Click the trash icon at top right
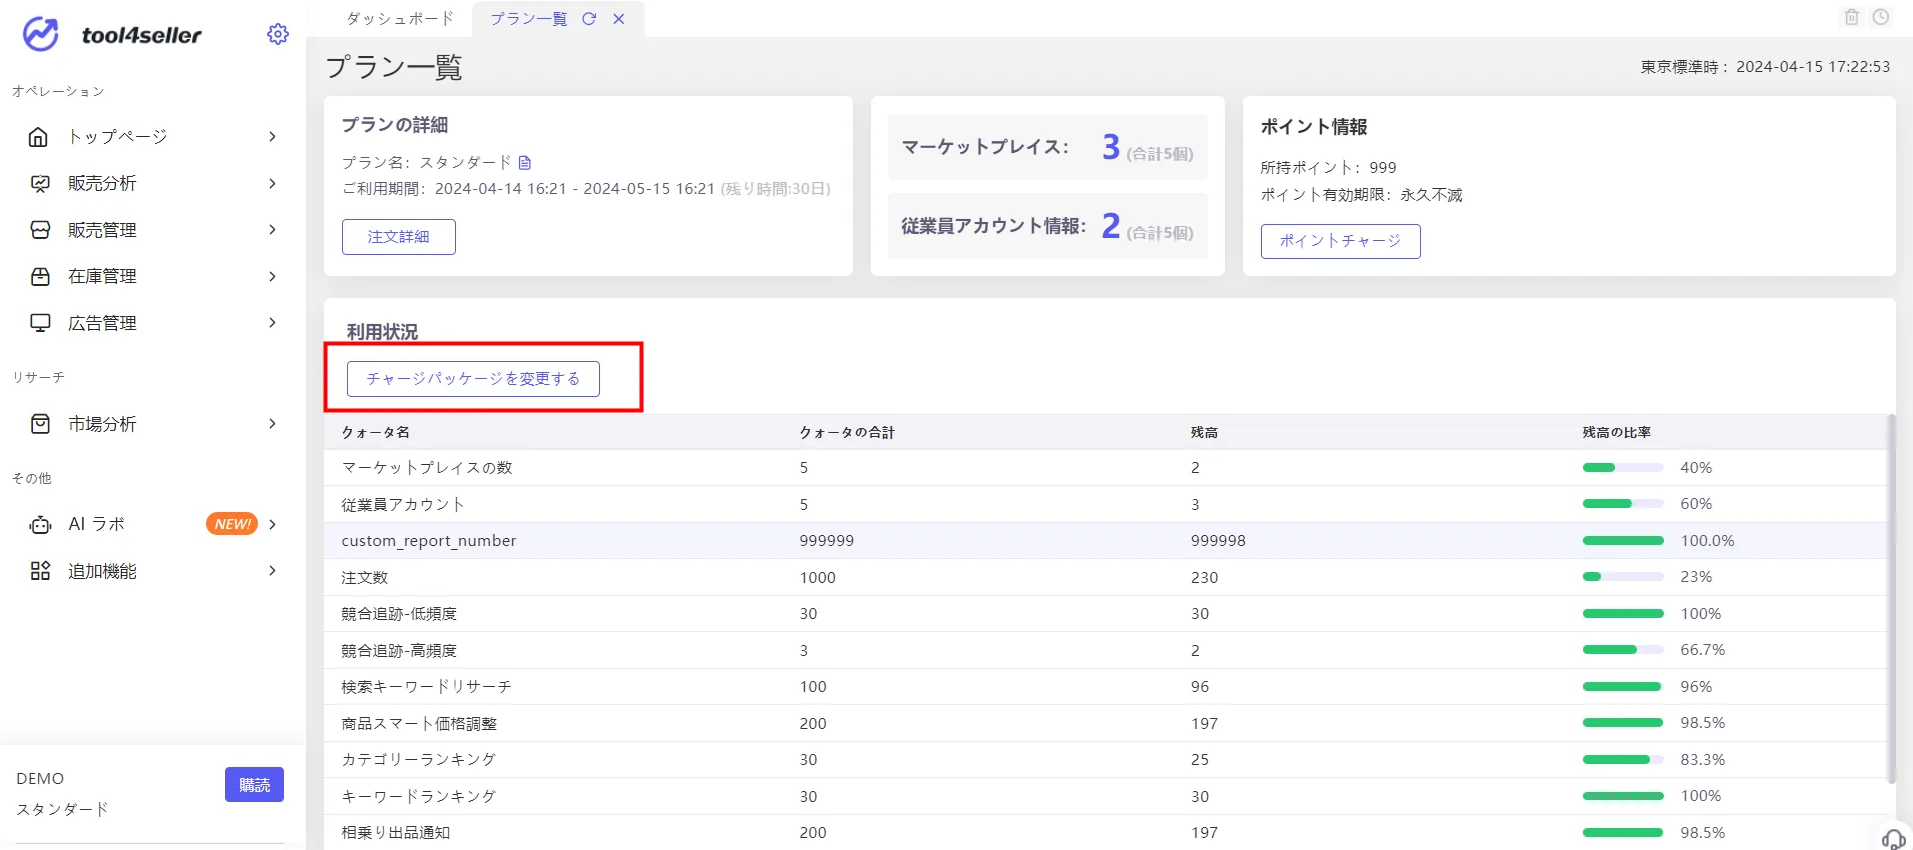 coord(1852,17)
